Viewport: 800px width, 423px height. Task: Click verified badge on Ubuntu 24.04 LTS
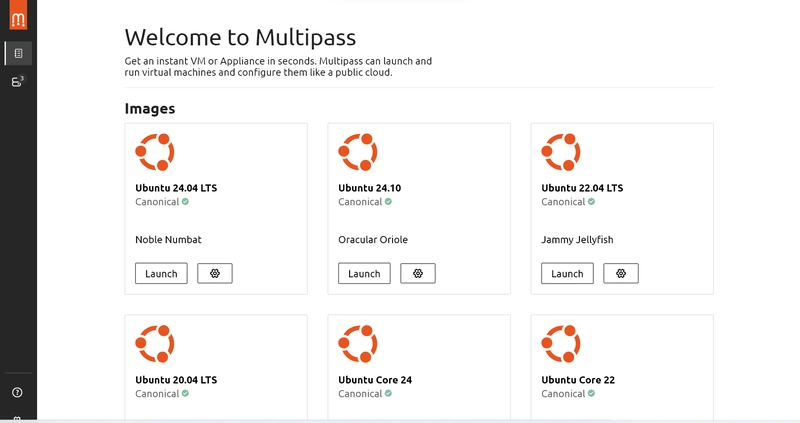click(x=185, y=202)
